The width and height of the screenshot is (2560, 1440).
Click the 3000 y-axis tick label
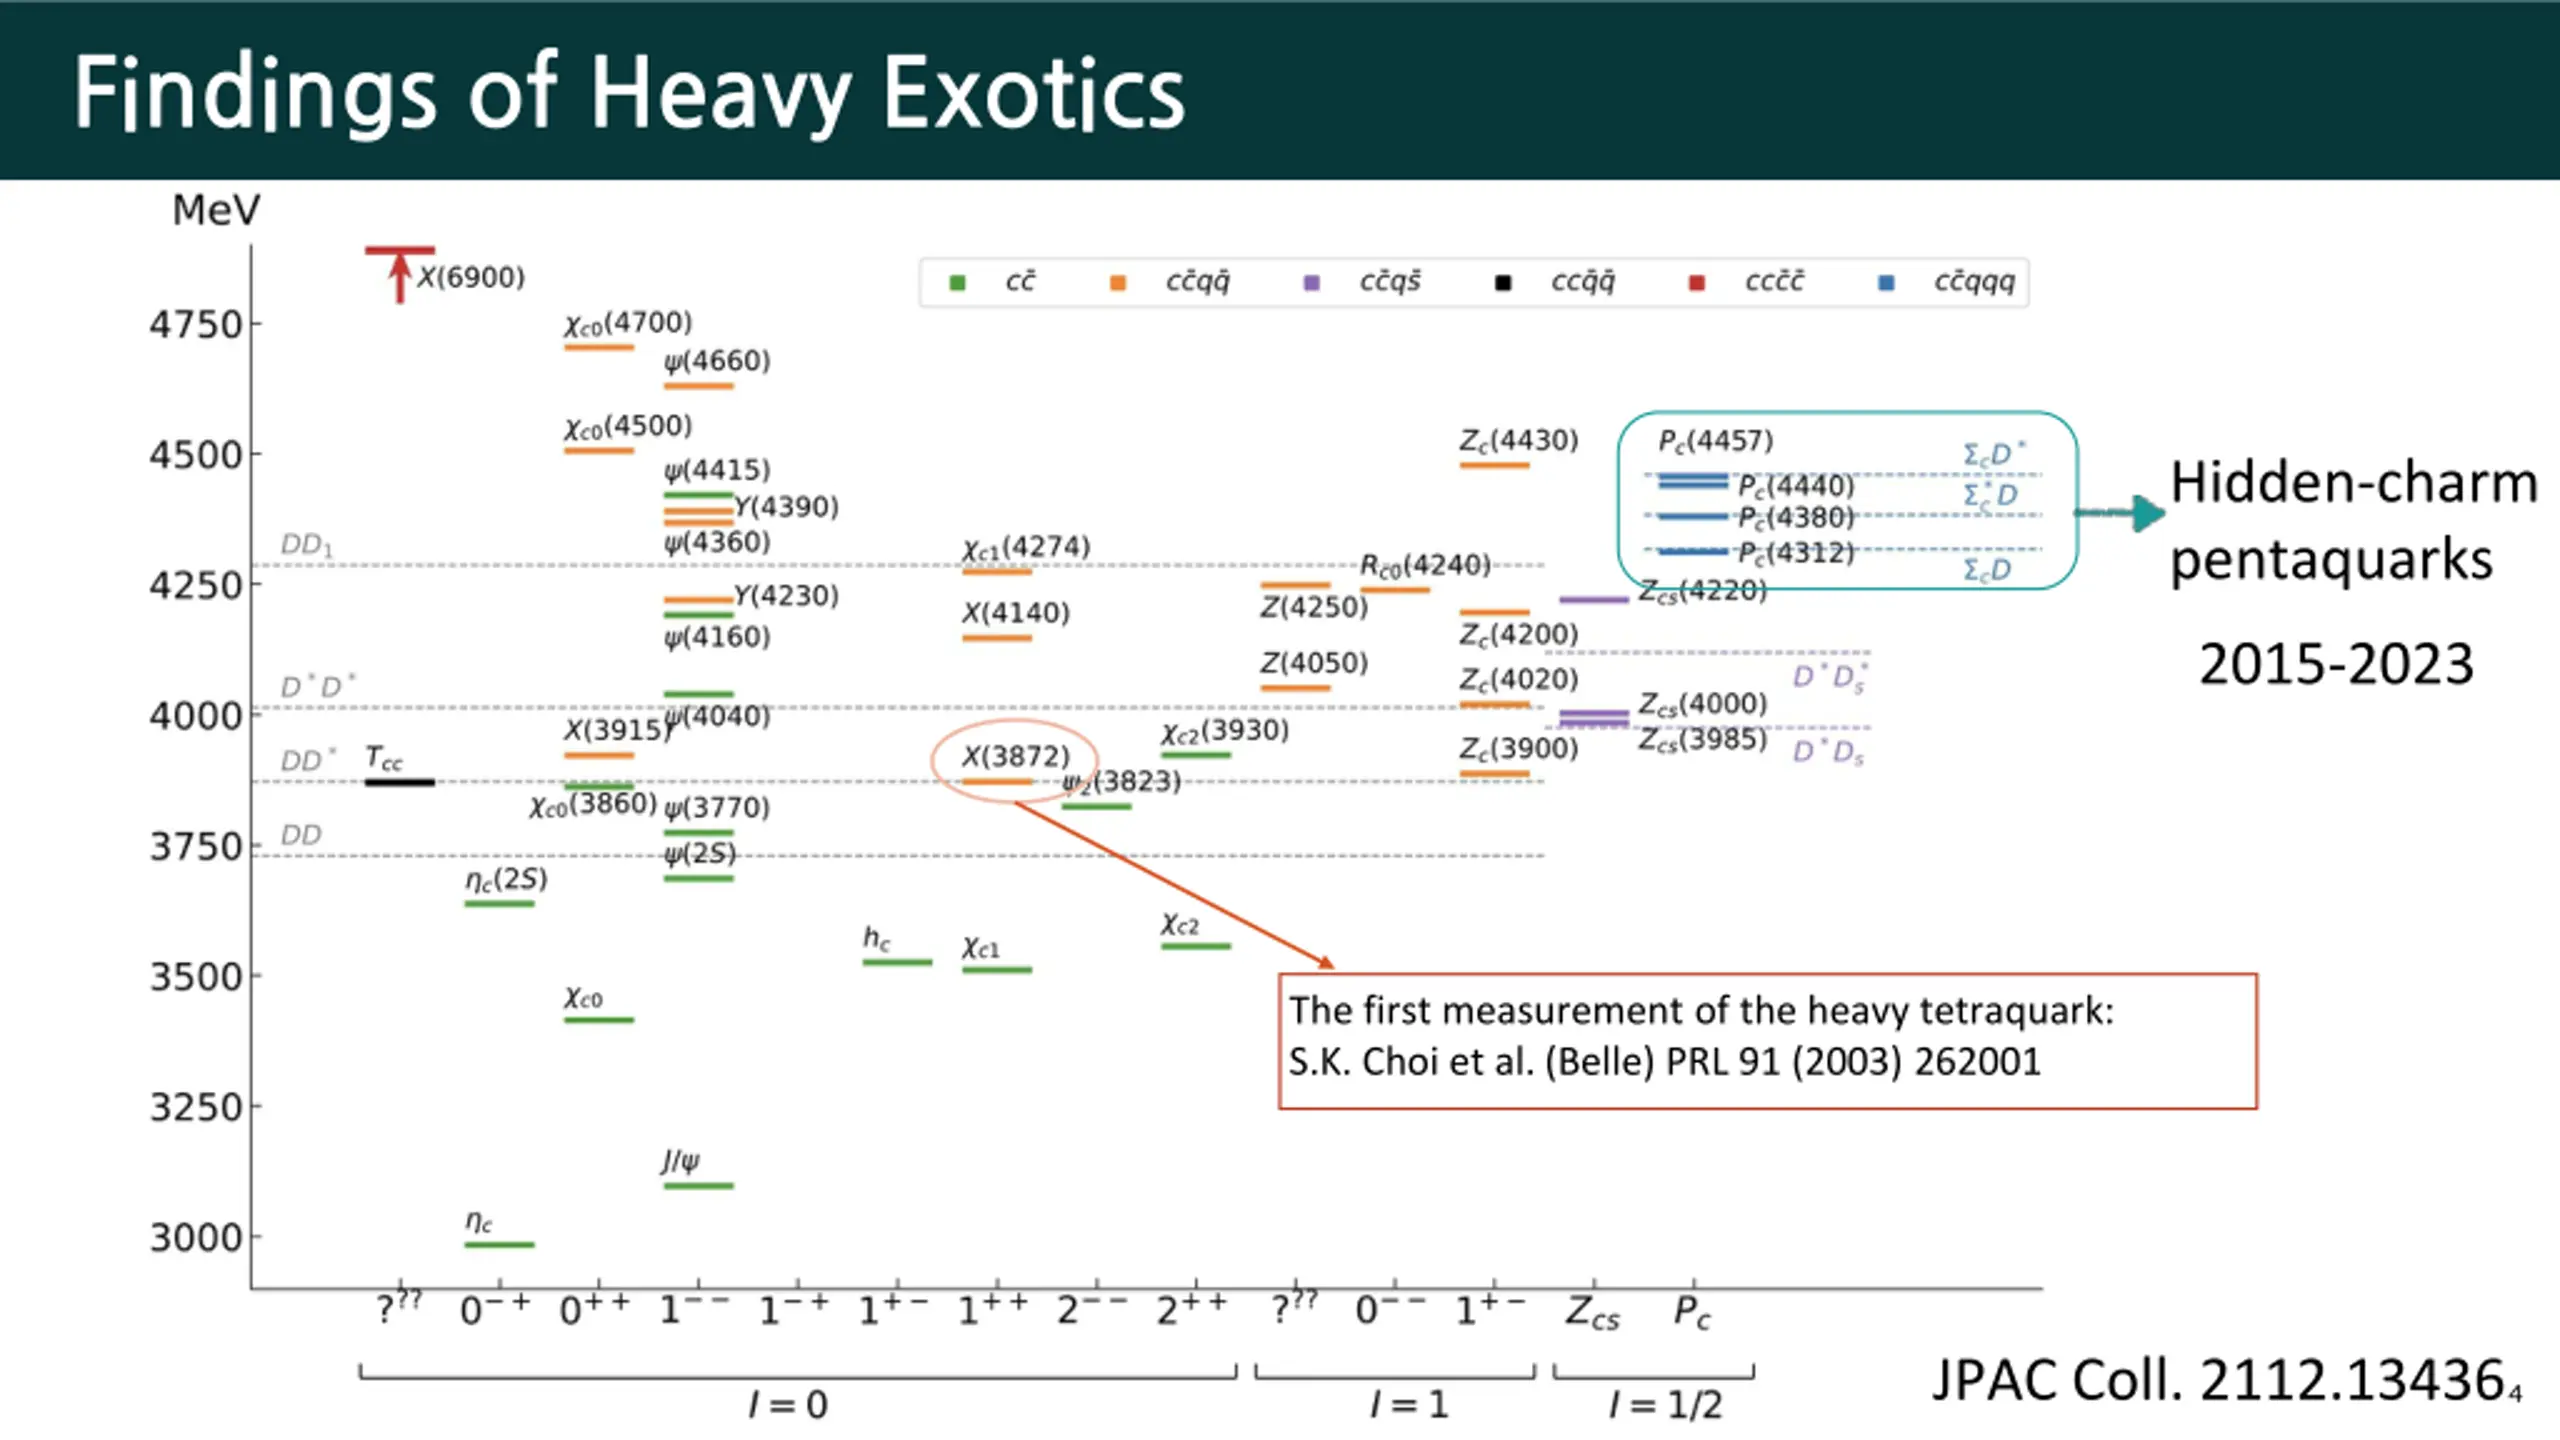click(196, 1238)
